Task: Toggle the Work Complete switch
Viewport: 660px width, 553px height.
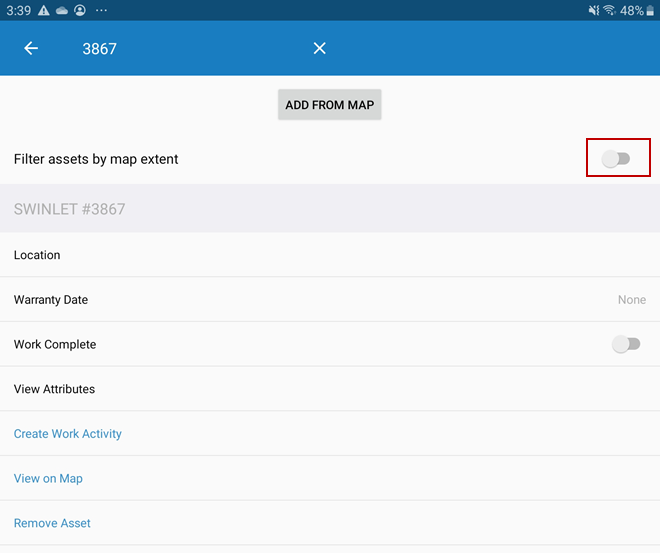Action: (626, 344)
